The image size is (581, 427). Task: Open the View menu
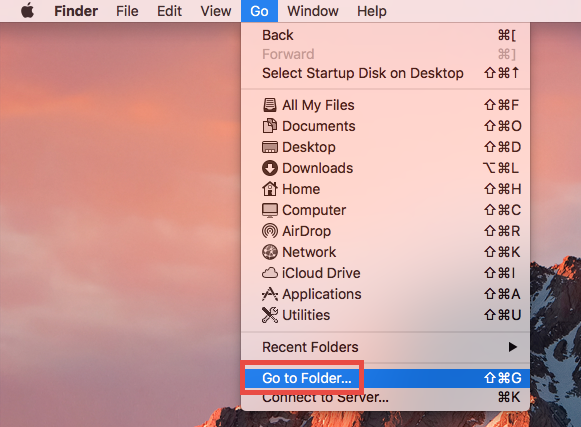point(216,11)
